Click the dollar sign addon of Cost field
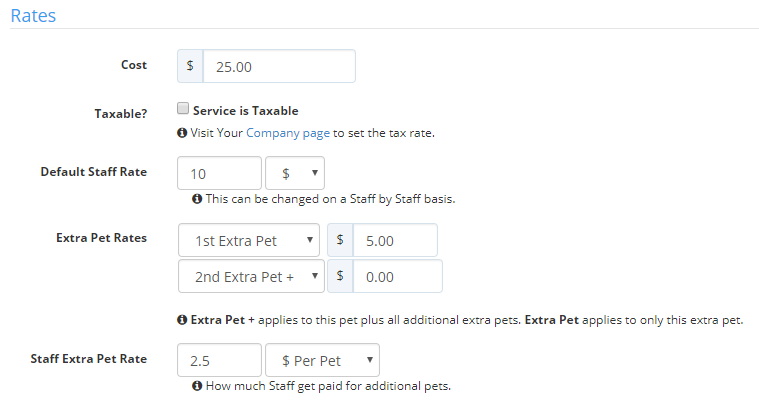 tap(190, 66)
